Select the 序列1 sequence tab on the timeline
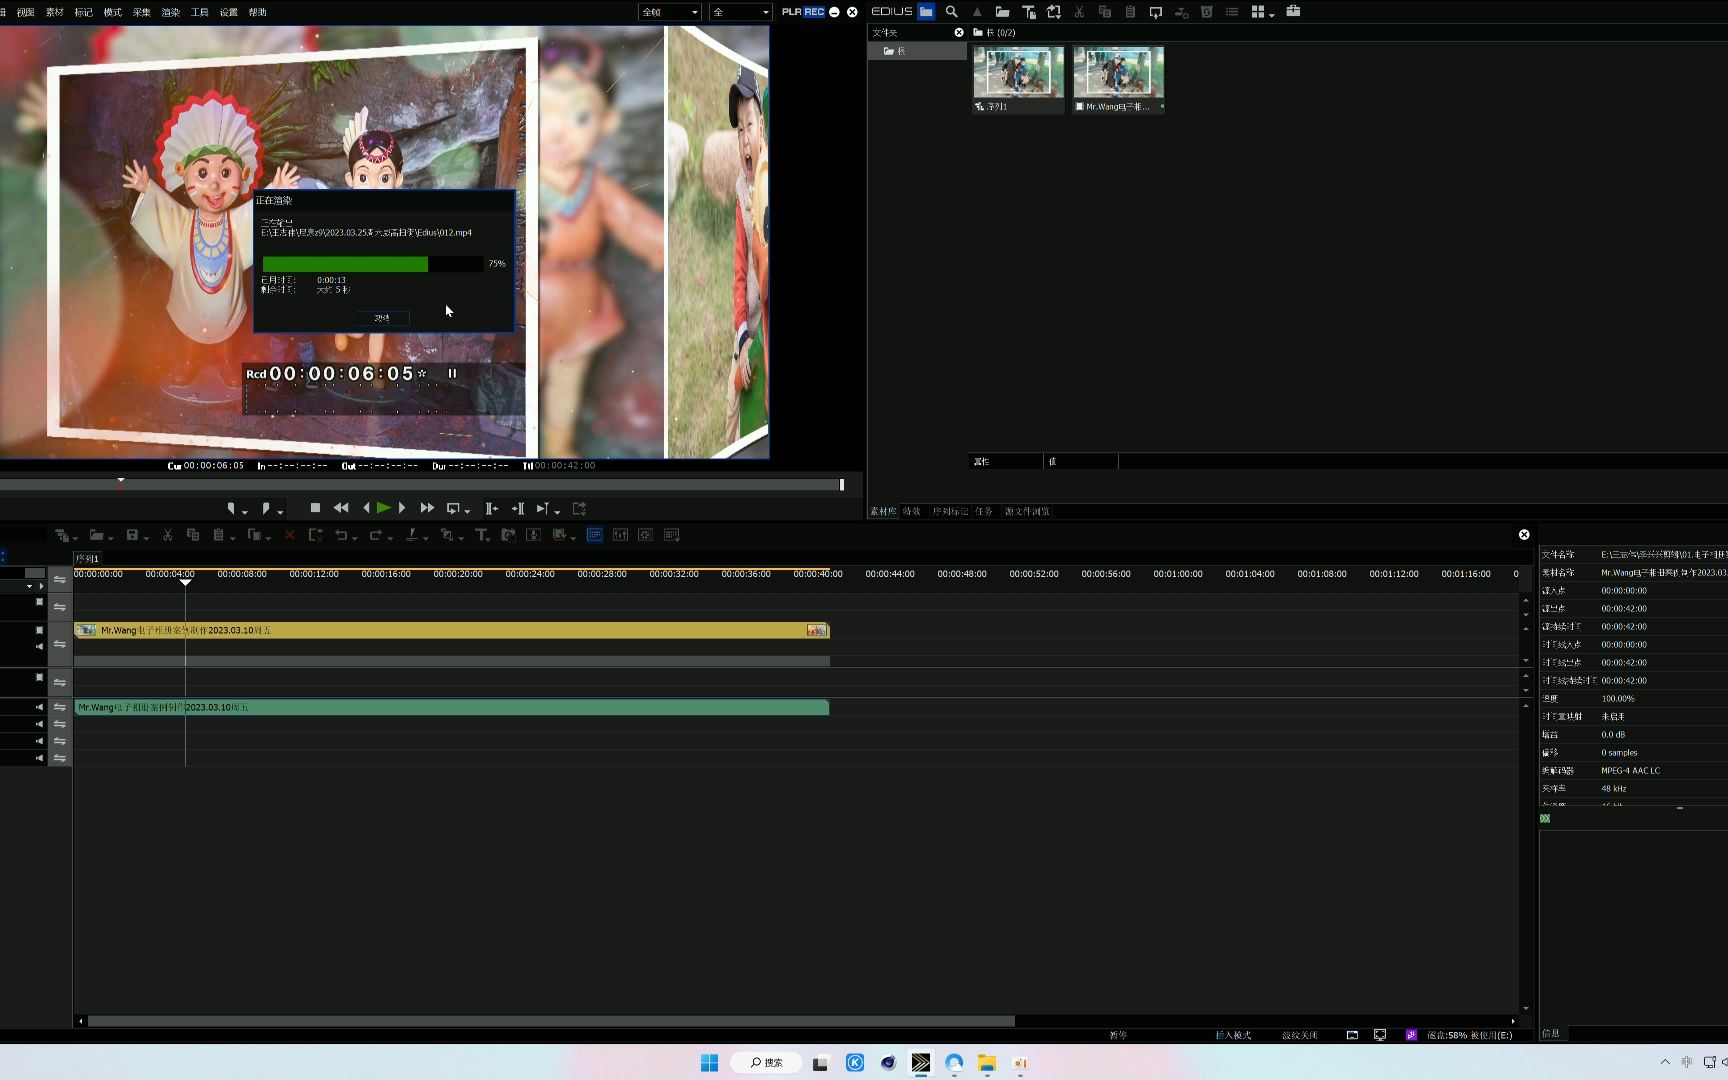Screen dimensions: 1728x1080 coord(88,559)
